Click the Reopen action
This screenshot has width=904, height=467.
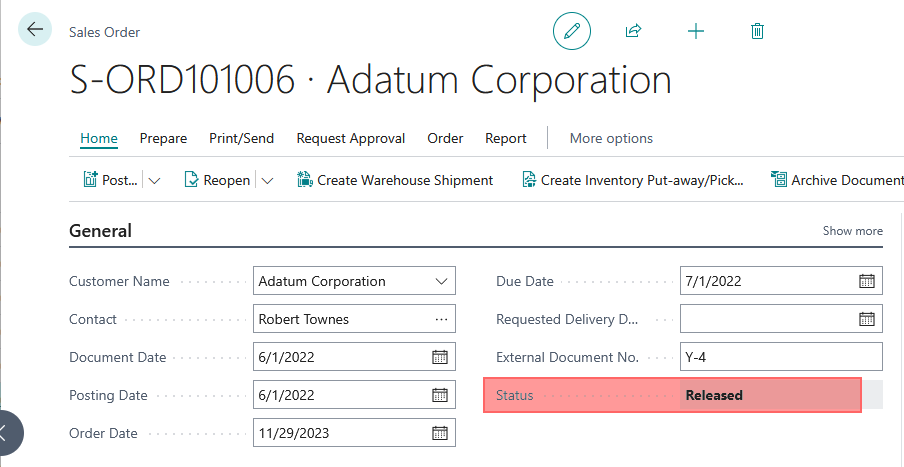coord(217,180)
